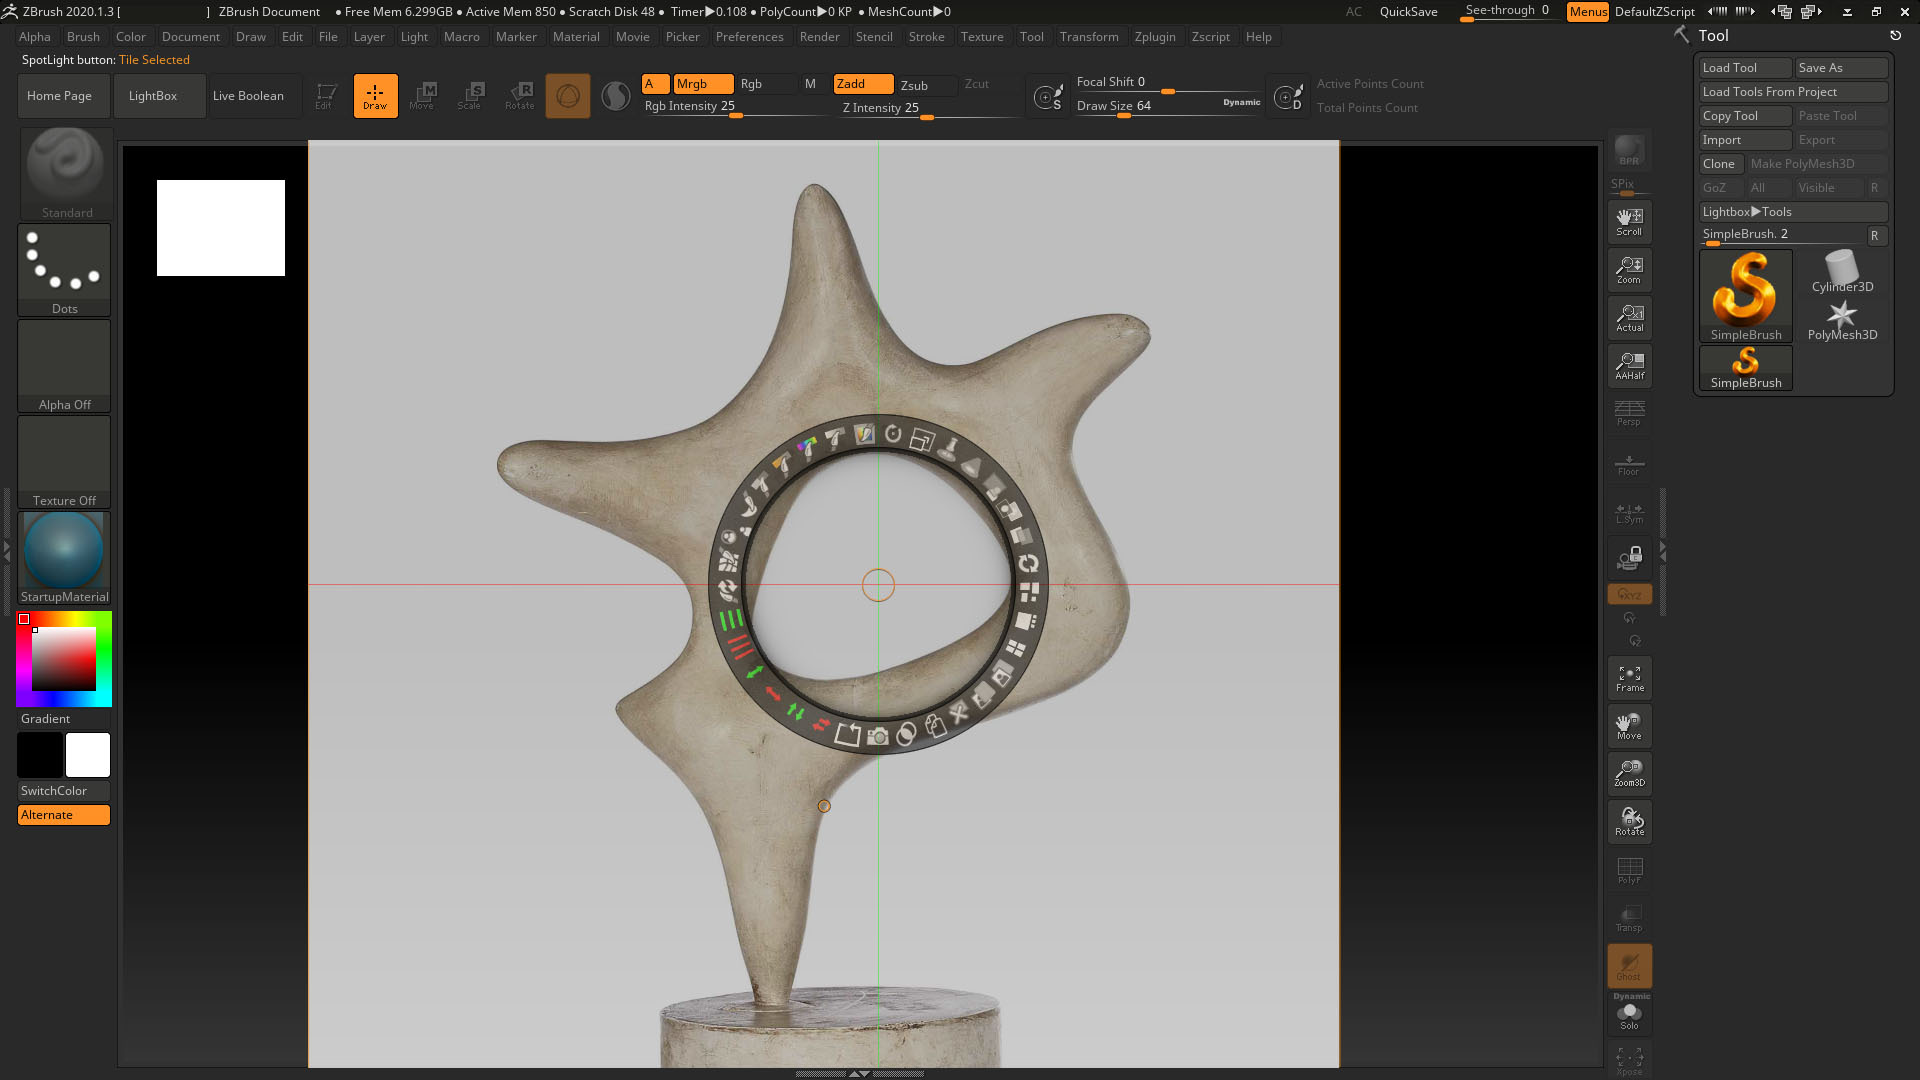Toggle the XYZ rotation mode button
This screenshot has width=1920, height=1080.
coord(1629,594)
